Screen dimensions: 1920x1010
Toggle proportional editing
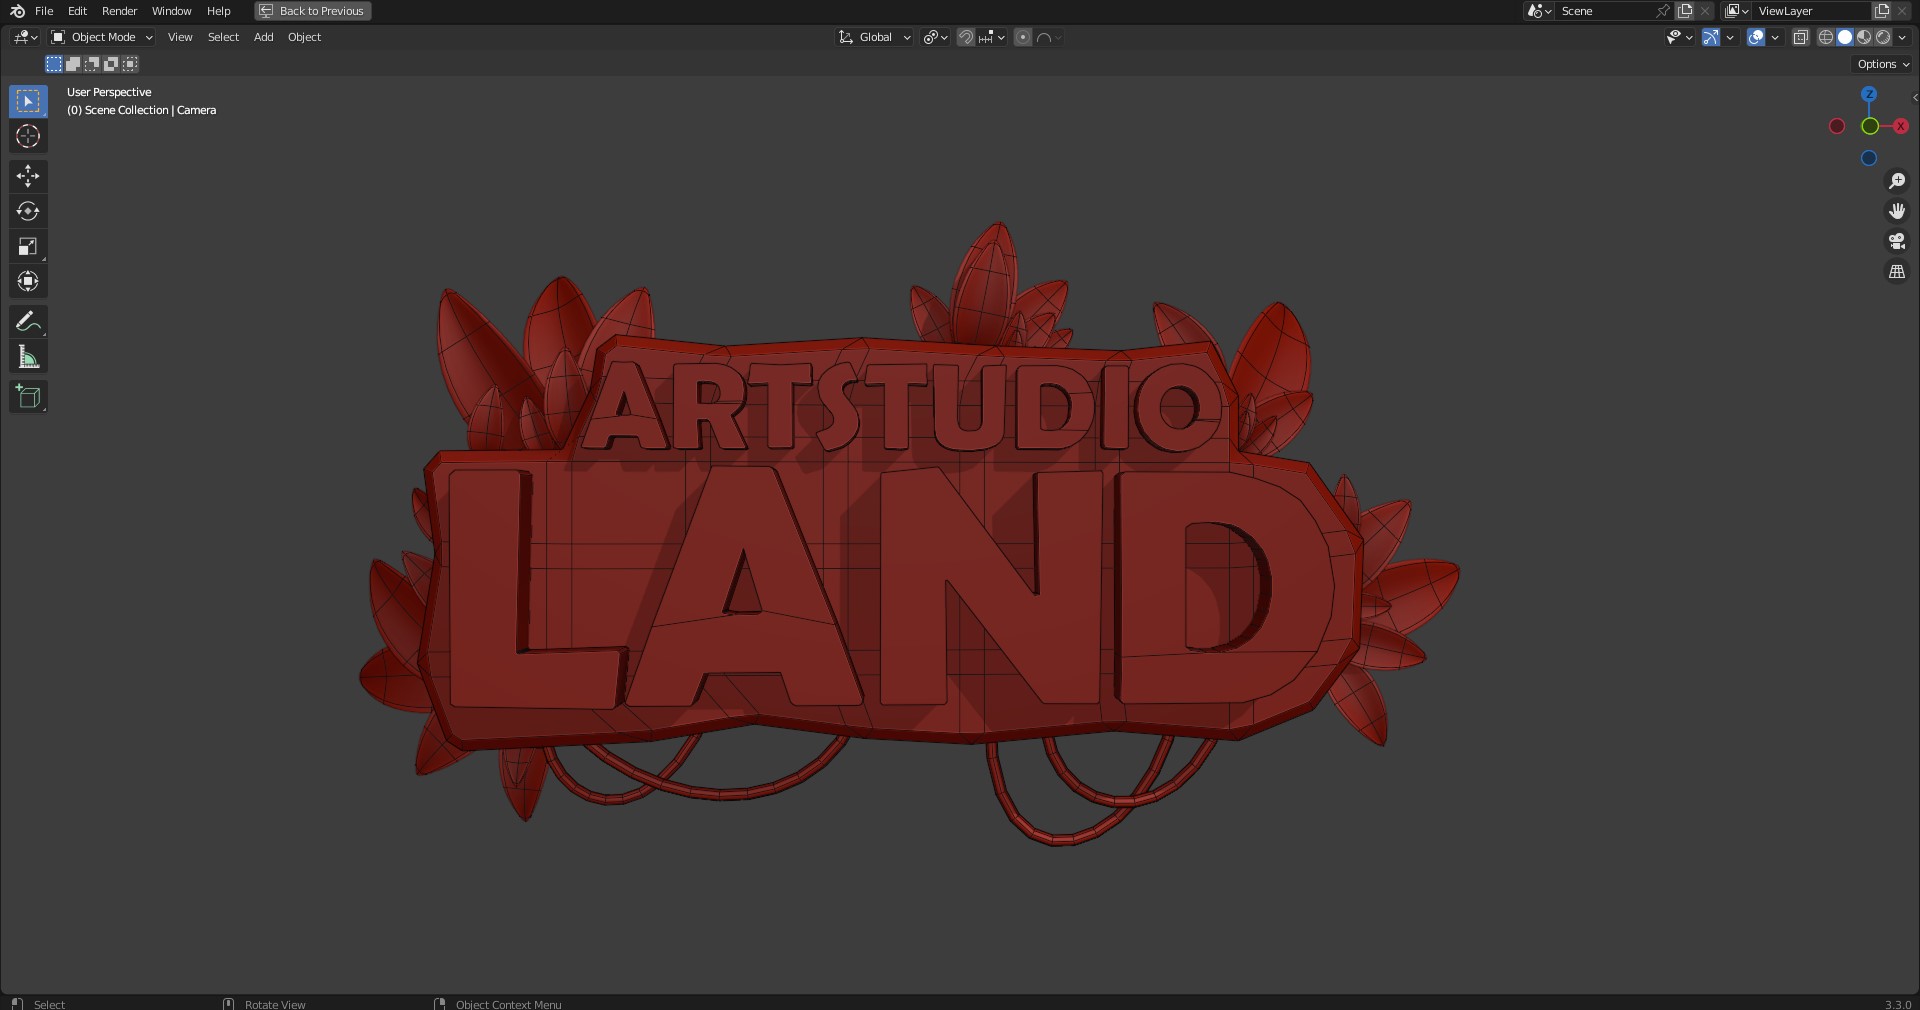click(1022, 37)
